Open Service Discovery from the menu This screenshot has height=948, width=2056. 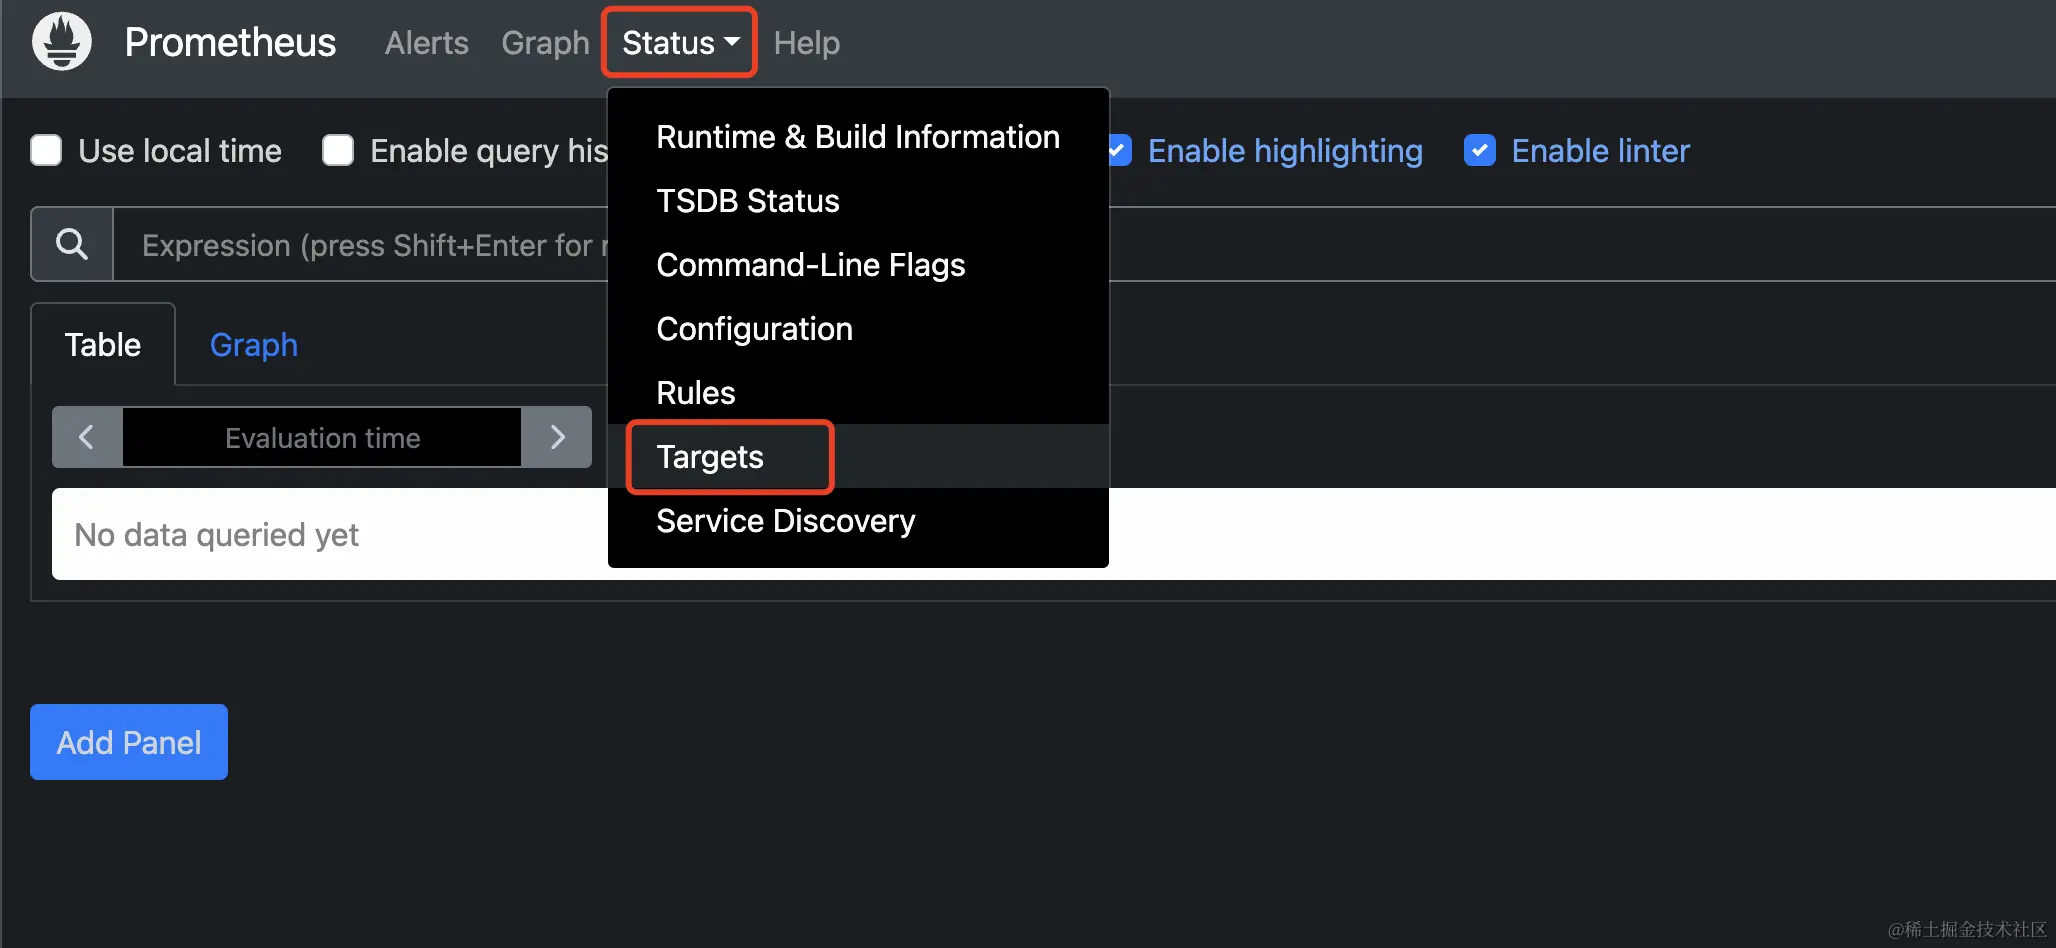(x=785, y=521)
